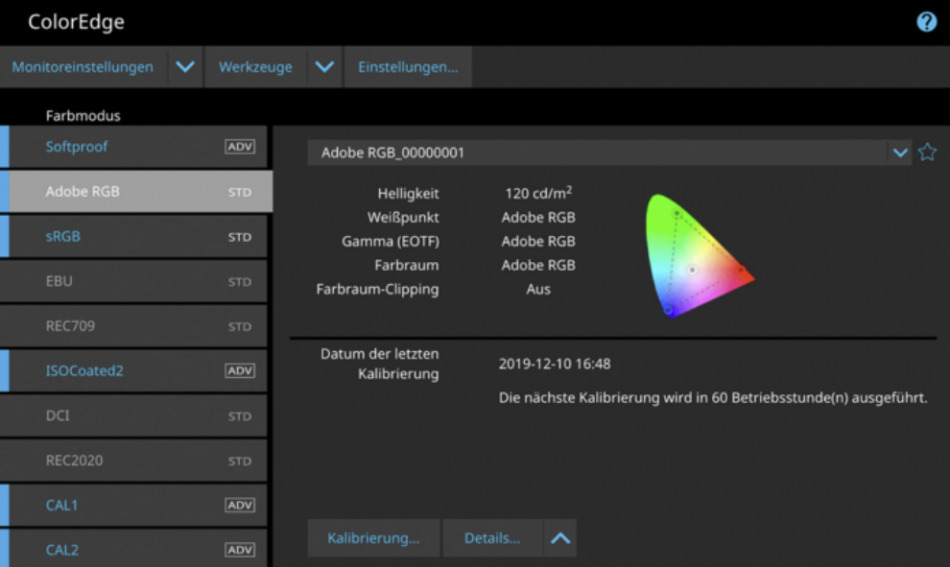Open the Adobe RGB_00000001 target dropdown
The image size is (950, 567).
click(900, 153)
